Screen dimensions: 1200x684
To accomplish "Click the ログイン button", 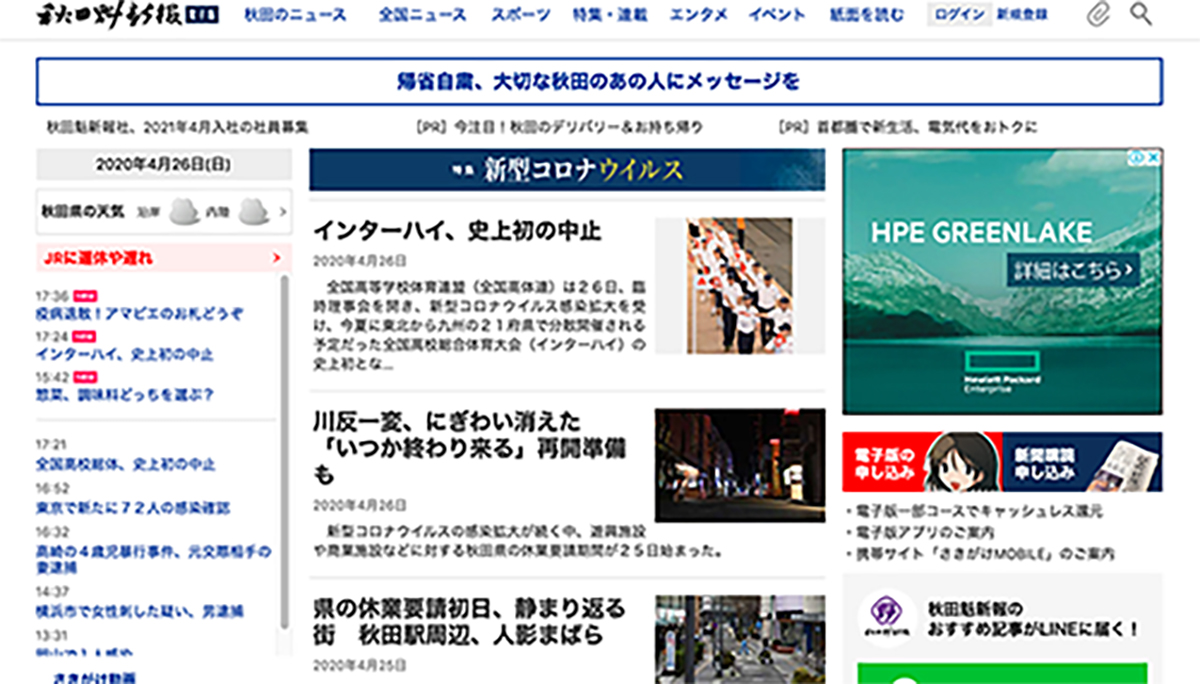I will click(x=957, y=15).
